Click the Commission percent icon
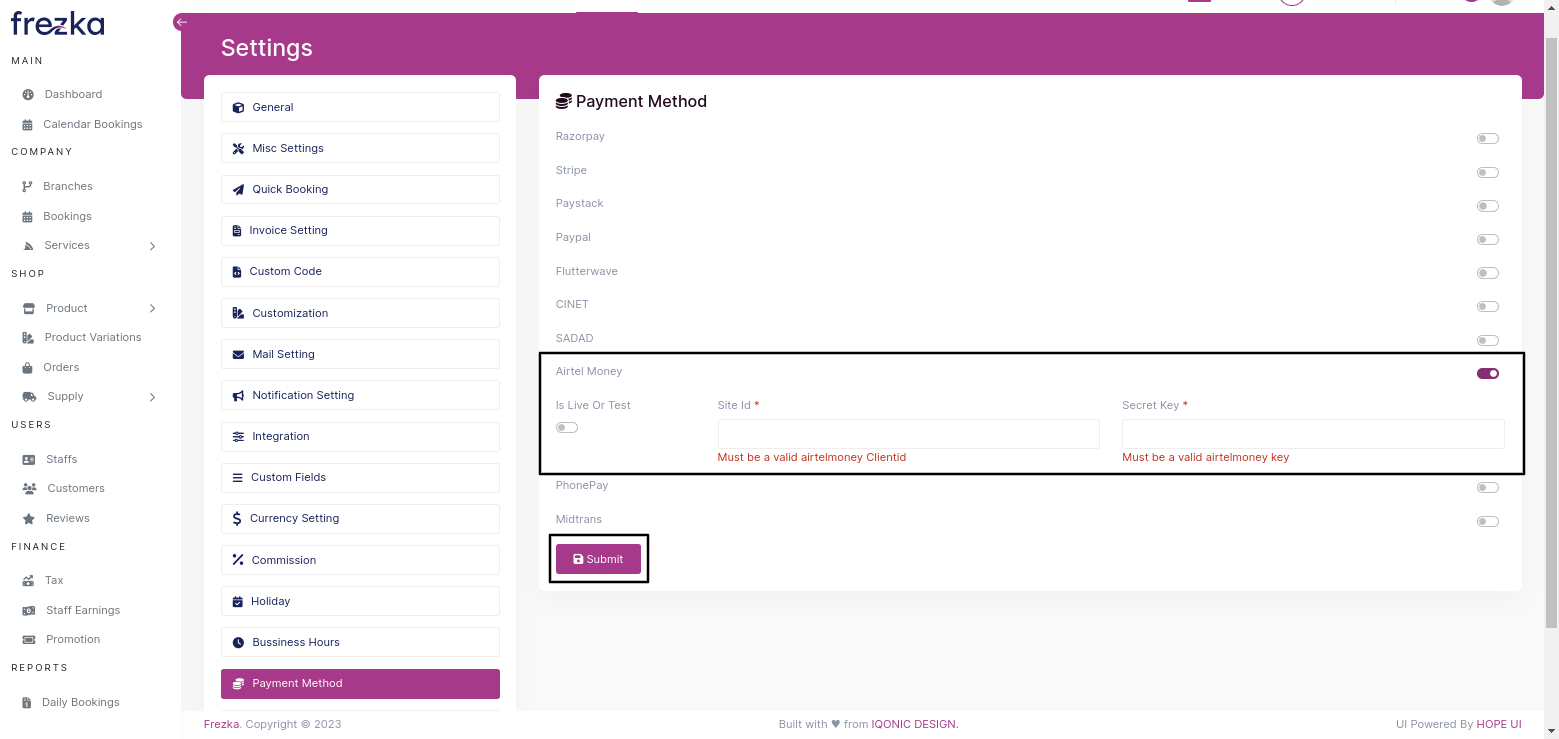 click(238, 560)
